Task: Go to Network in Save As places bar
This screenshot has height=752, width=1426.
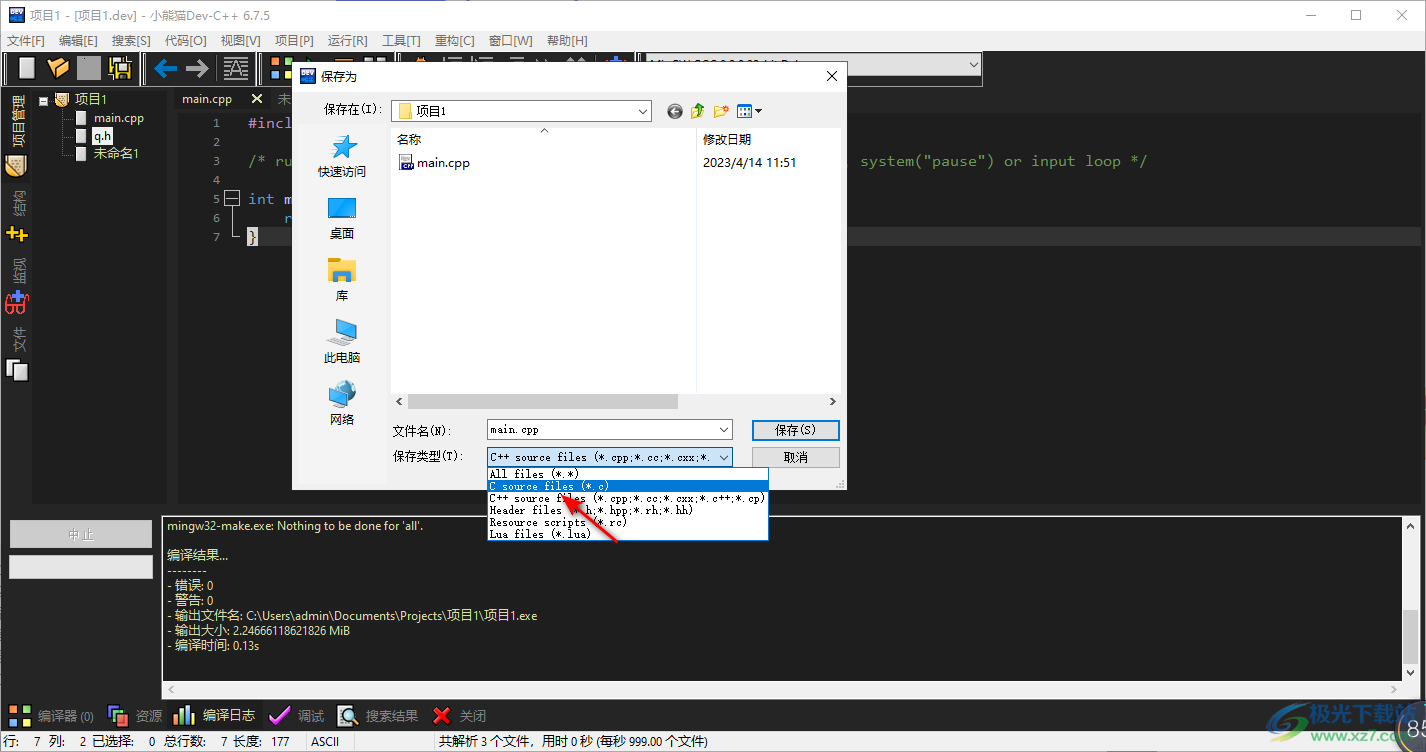Action: pyautogui.click(x=342, y=404)
